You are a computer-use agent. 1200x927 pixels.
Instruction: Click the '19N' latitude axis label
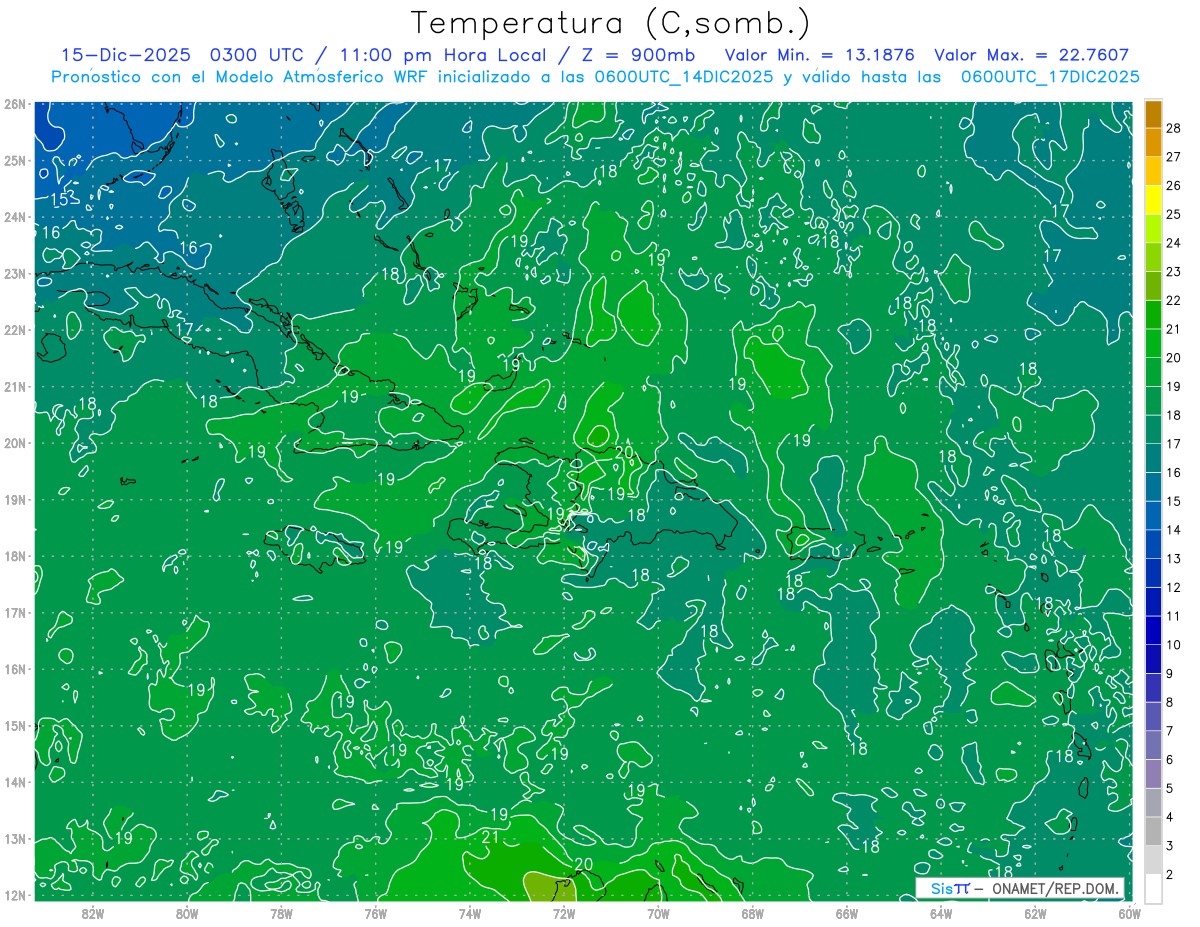(x=15, y=500)
